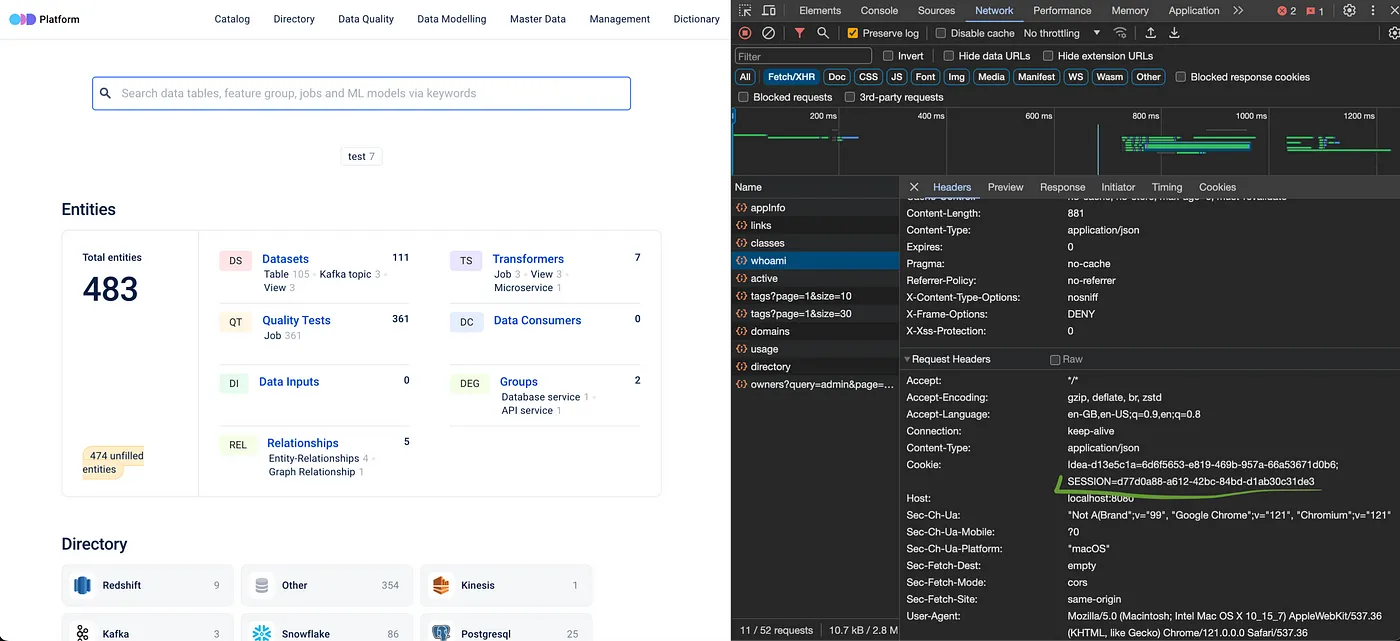Clear the network log

[768, 33]
